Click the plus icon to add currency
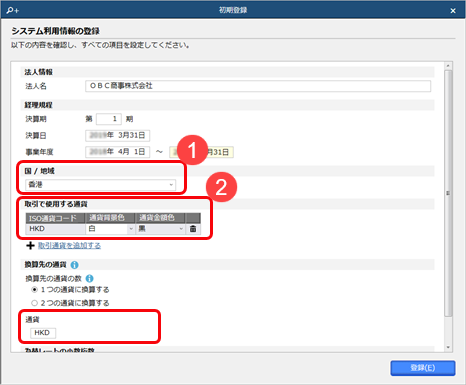This screenshot has width=466, height=385. 30,246
